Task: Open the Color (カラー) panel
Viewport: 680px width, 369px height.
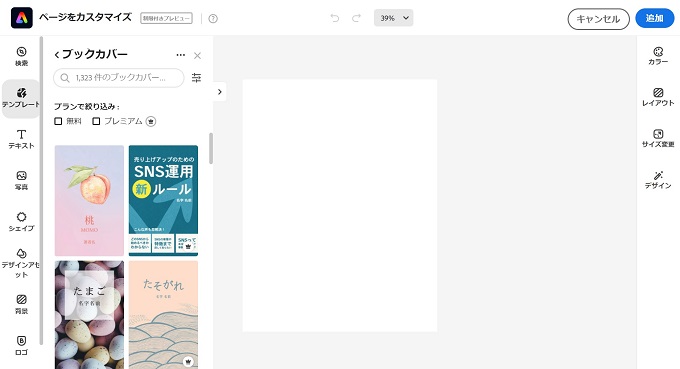Action: 658,56
